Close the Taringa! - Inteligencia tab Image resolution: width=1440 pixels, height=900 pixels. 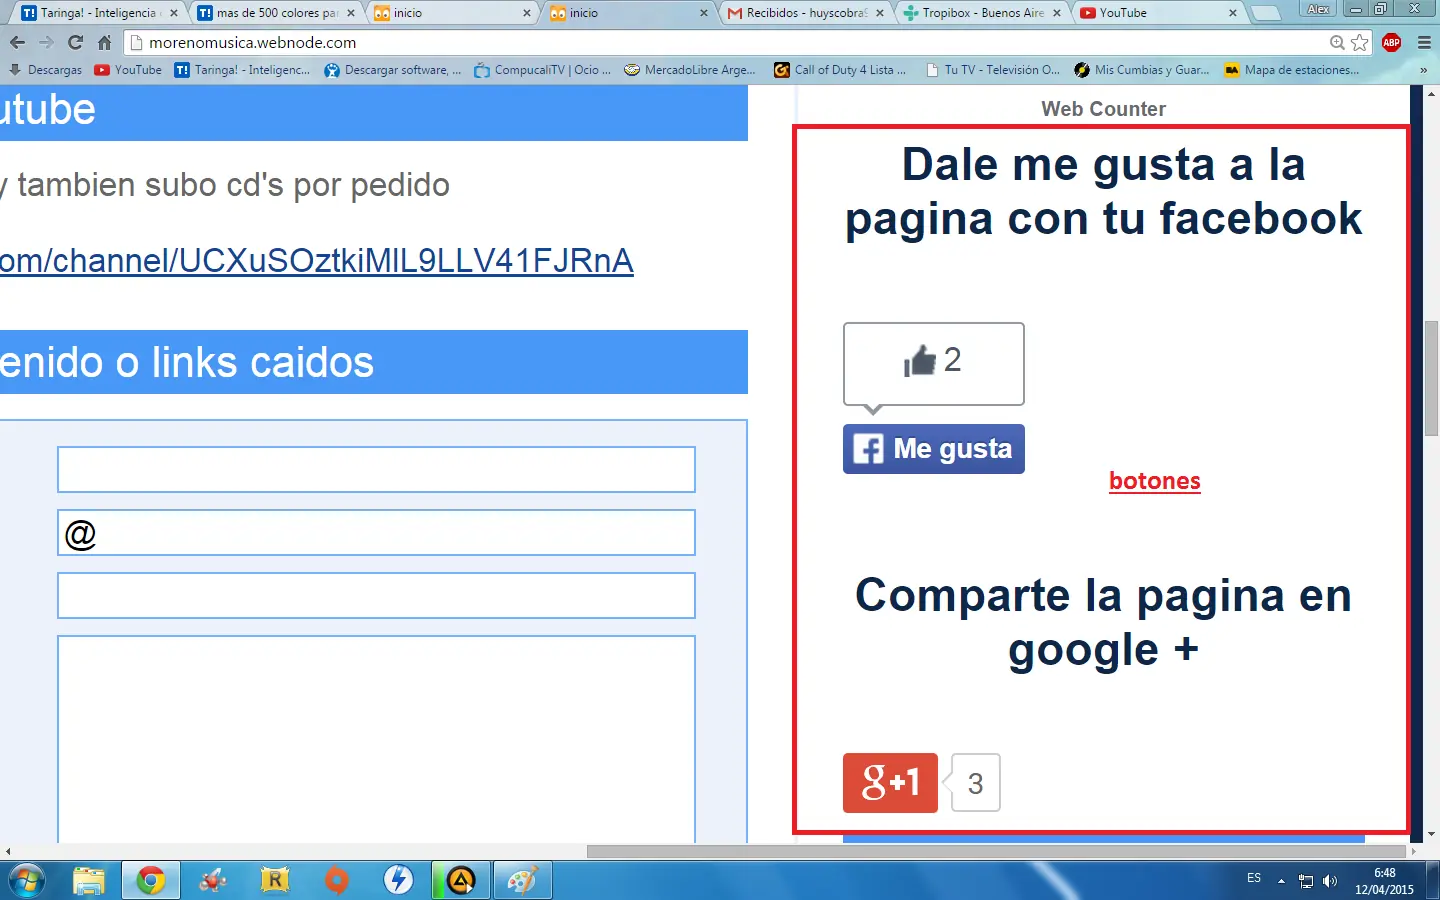[174, 13]
